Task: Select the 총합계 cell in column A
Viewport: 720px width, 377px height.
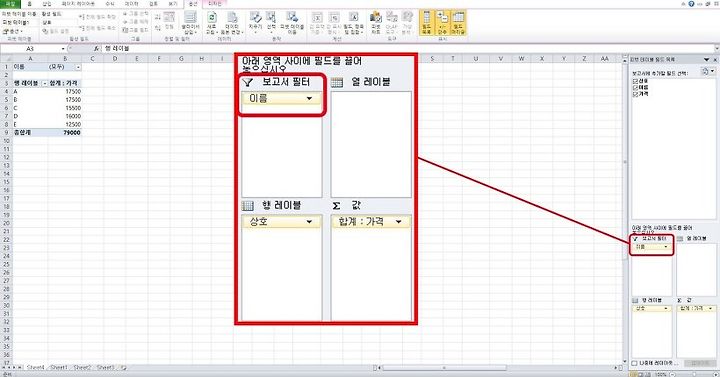Action: coord(30,133)
